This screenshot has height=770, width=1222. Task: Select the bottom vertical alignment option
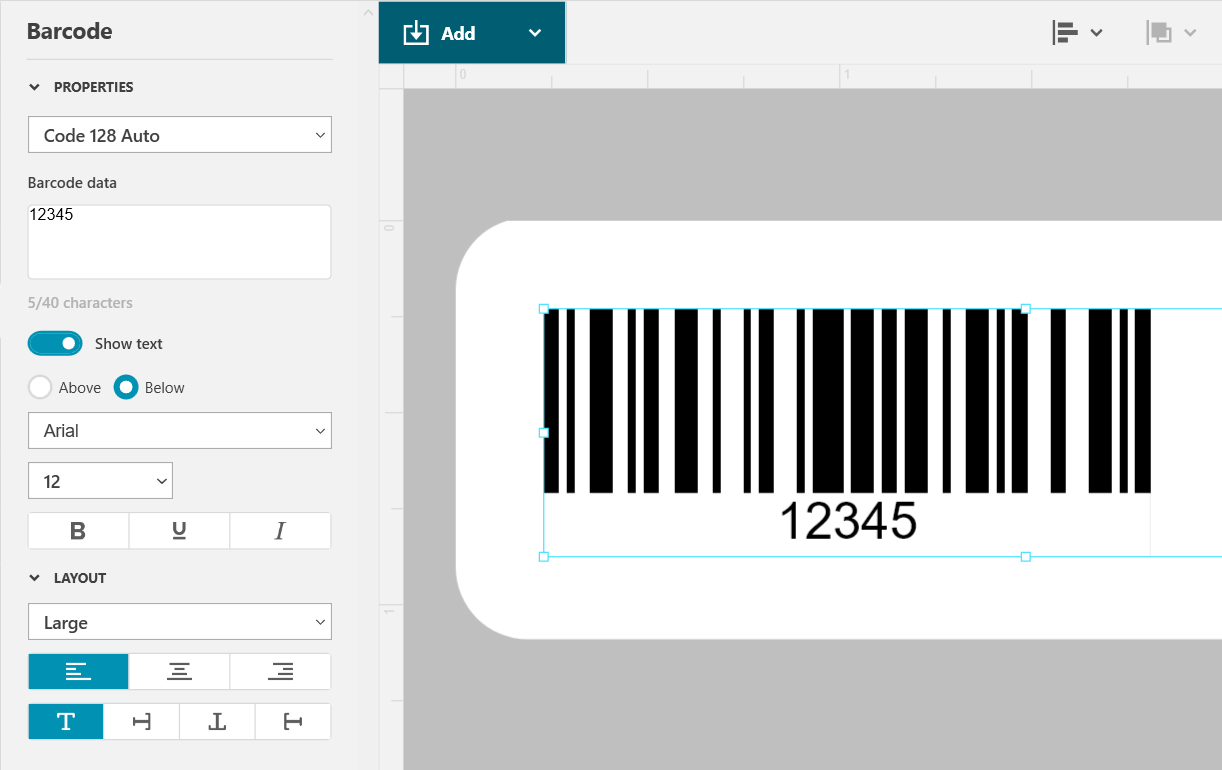click(x=217, y=722)
